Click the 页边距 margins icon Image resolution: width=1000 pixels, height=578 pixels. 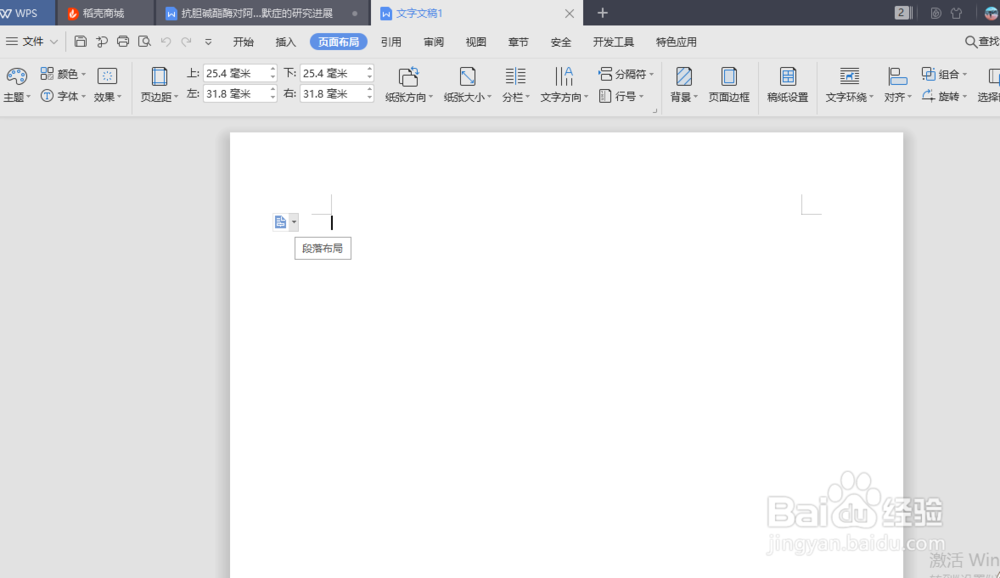(158, 84)
